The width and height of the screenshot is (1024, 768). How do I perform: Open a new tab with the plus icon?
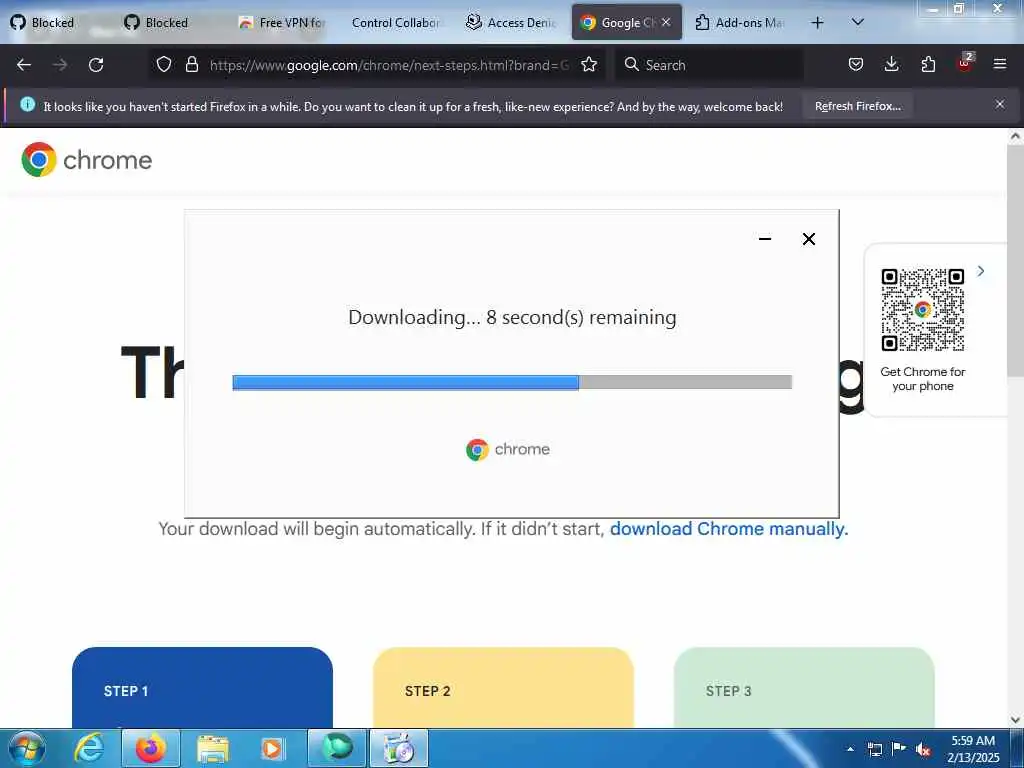[x=817, y=23]
